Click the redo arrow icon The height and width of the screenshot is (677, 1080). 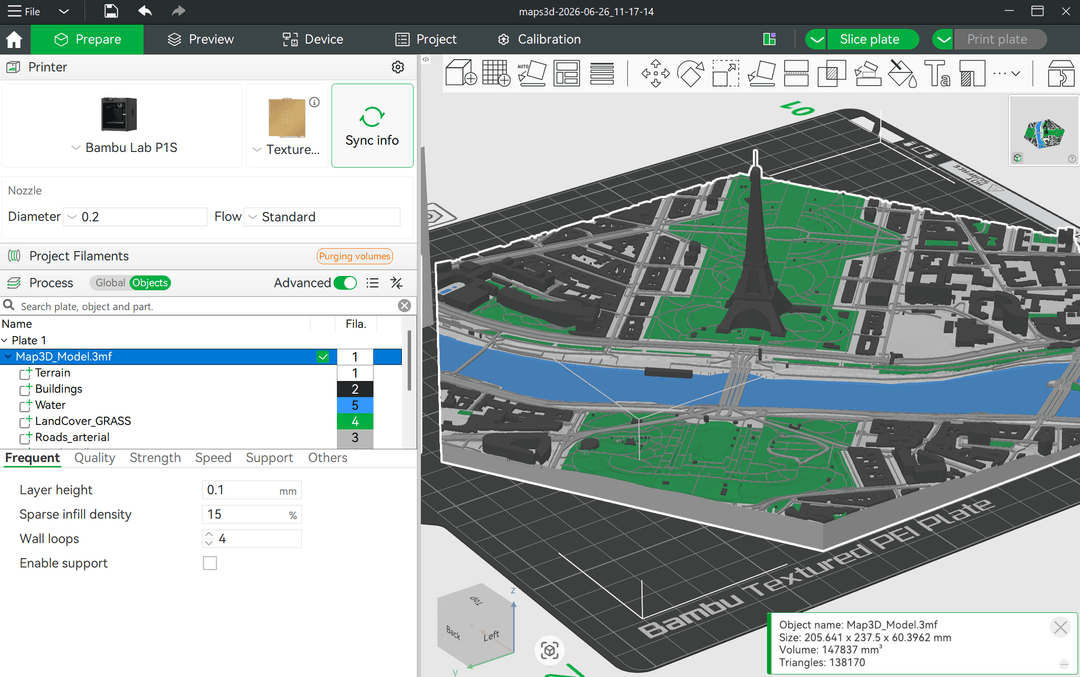tap(178, 11)
